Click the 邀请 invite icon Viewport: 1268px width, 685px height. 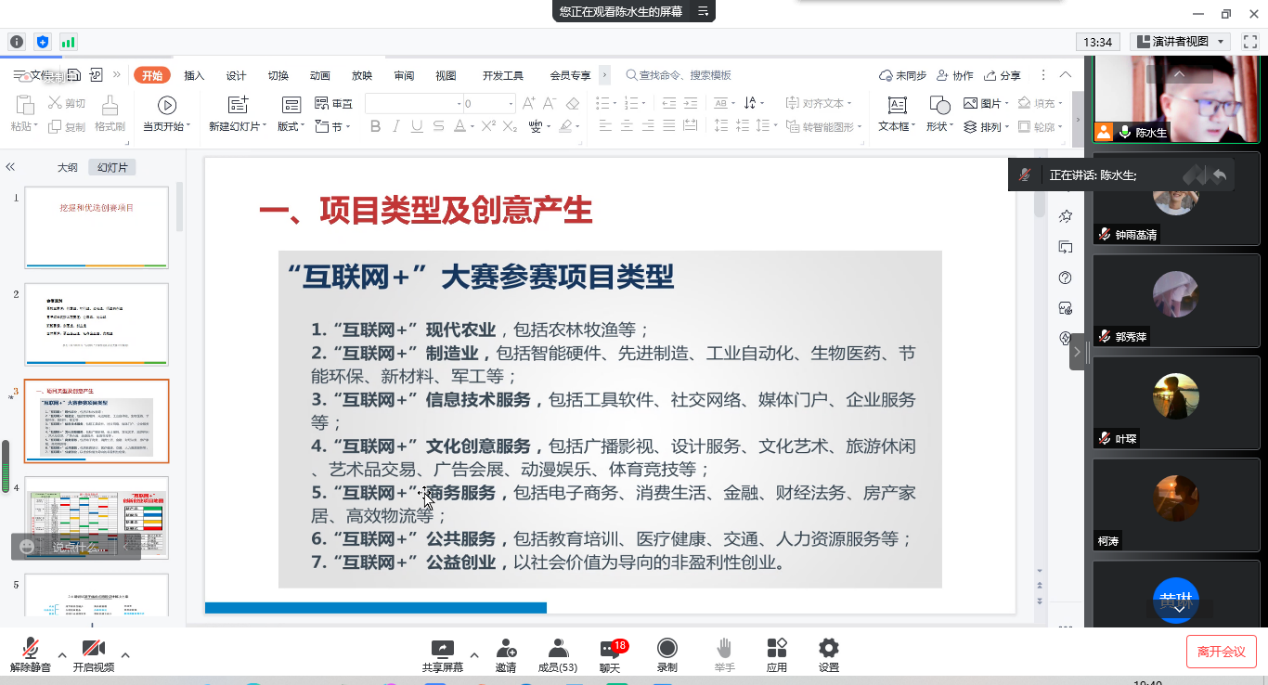coord(506,654)
